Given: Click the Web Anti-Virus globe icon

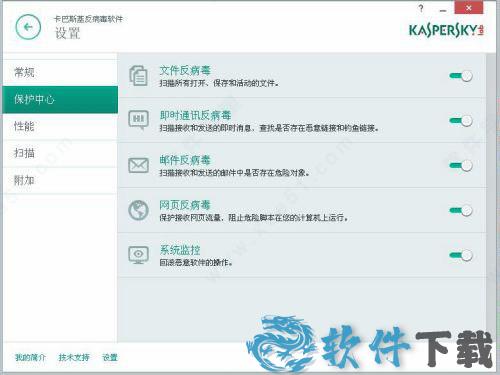Looking at the screenshot, I should pos(138,210).
